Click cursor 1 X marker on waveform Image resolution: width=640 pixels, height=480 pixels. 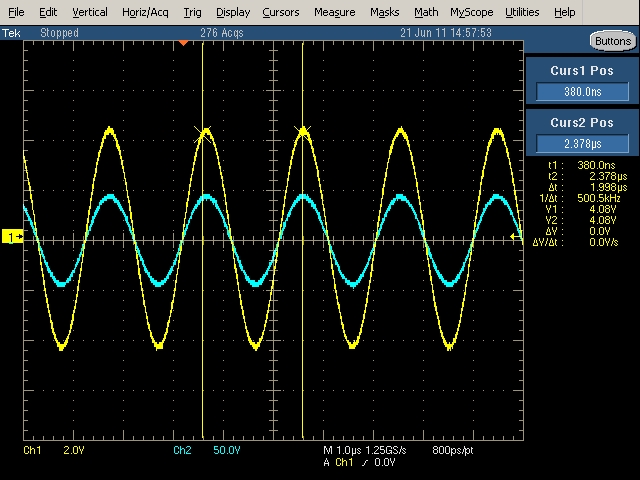202,134
